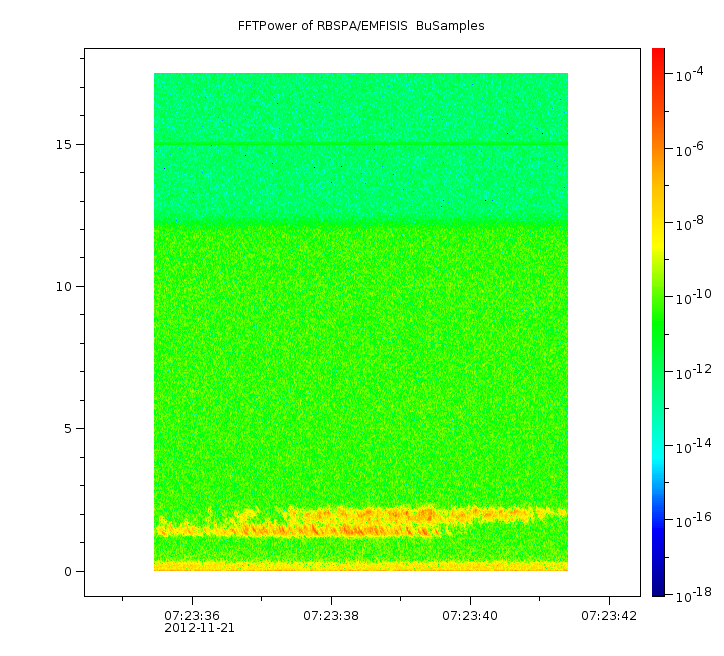Screen dimensions: 724x656
Task: Click the date label 2012-11-21
Action: (x=199, y=628)
